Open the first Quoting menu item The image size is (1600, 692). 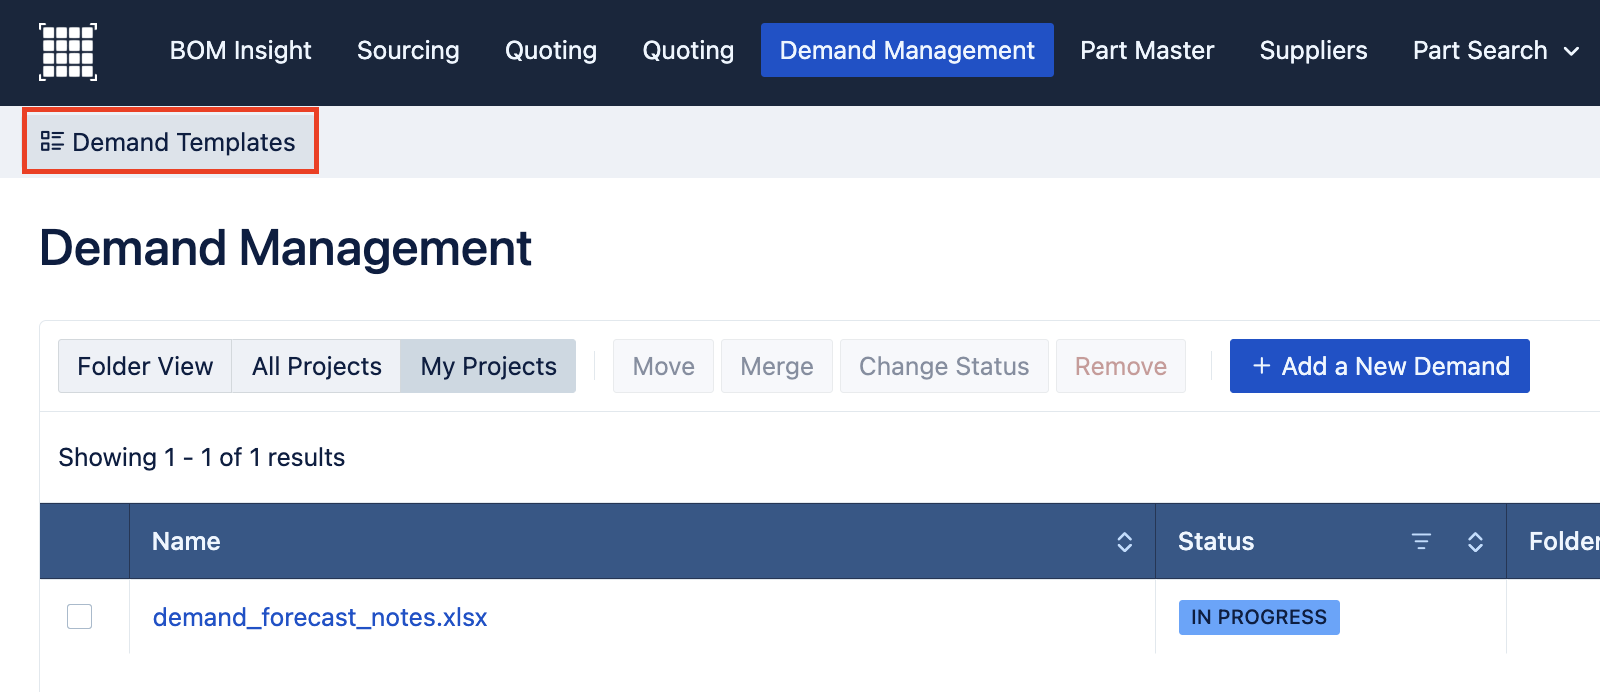point(551,50)
